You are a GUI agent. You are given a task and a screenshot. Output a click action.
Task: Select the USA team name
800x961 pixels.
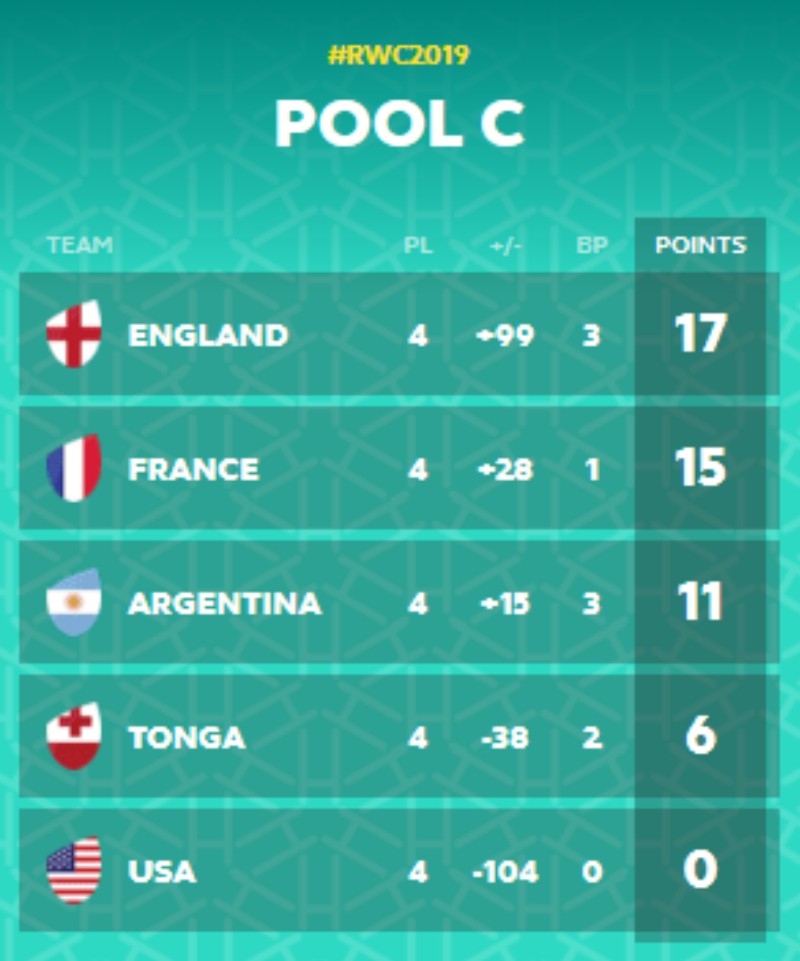coord(162,872)
